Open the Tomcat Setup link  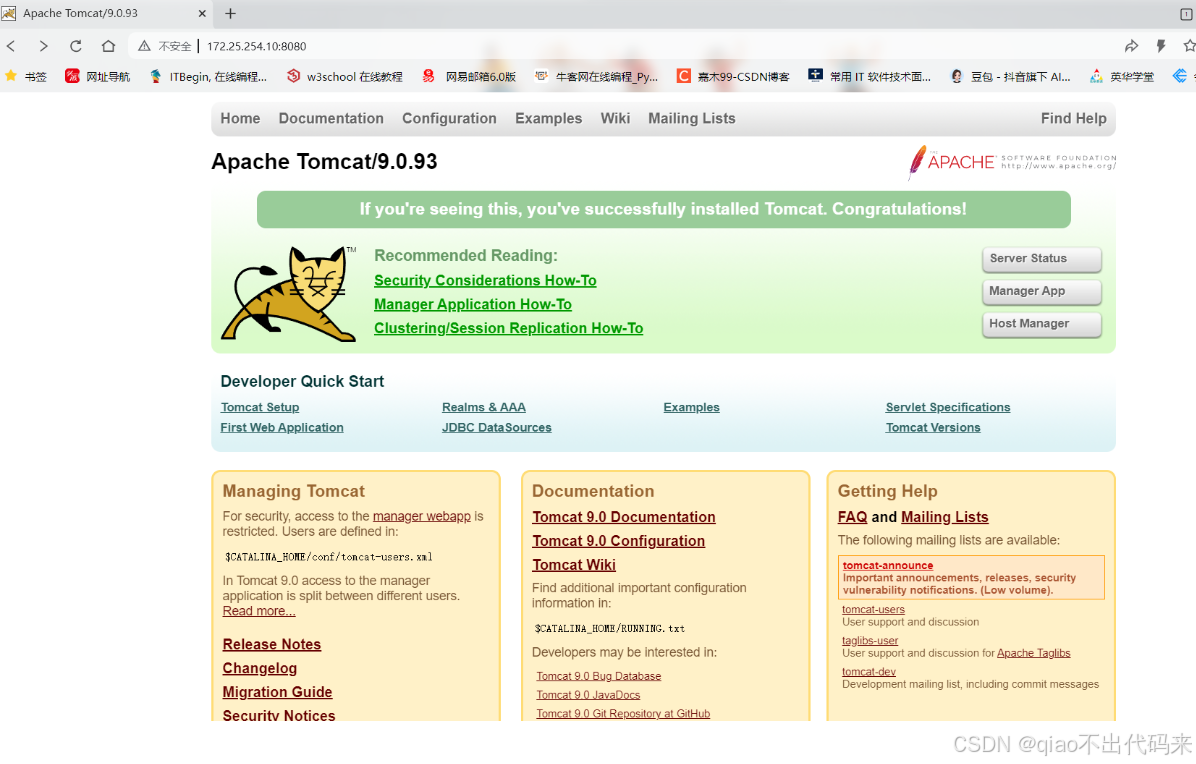(260, 407)
